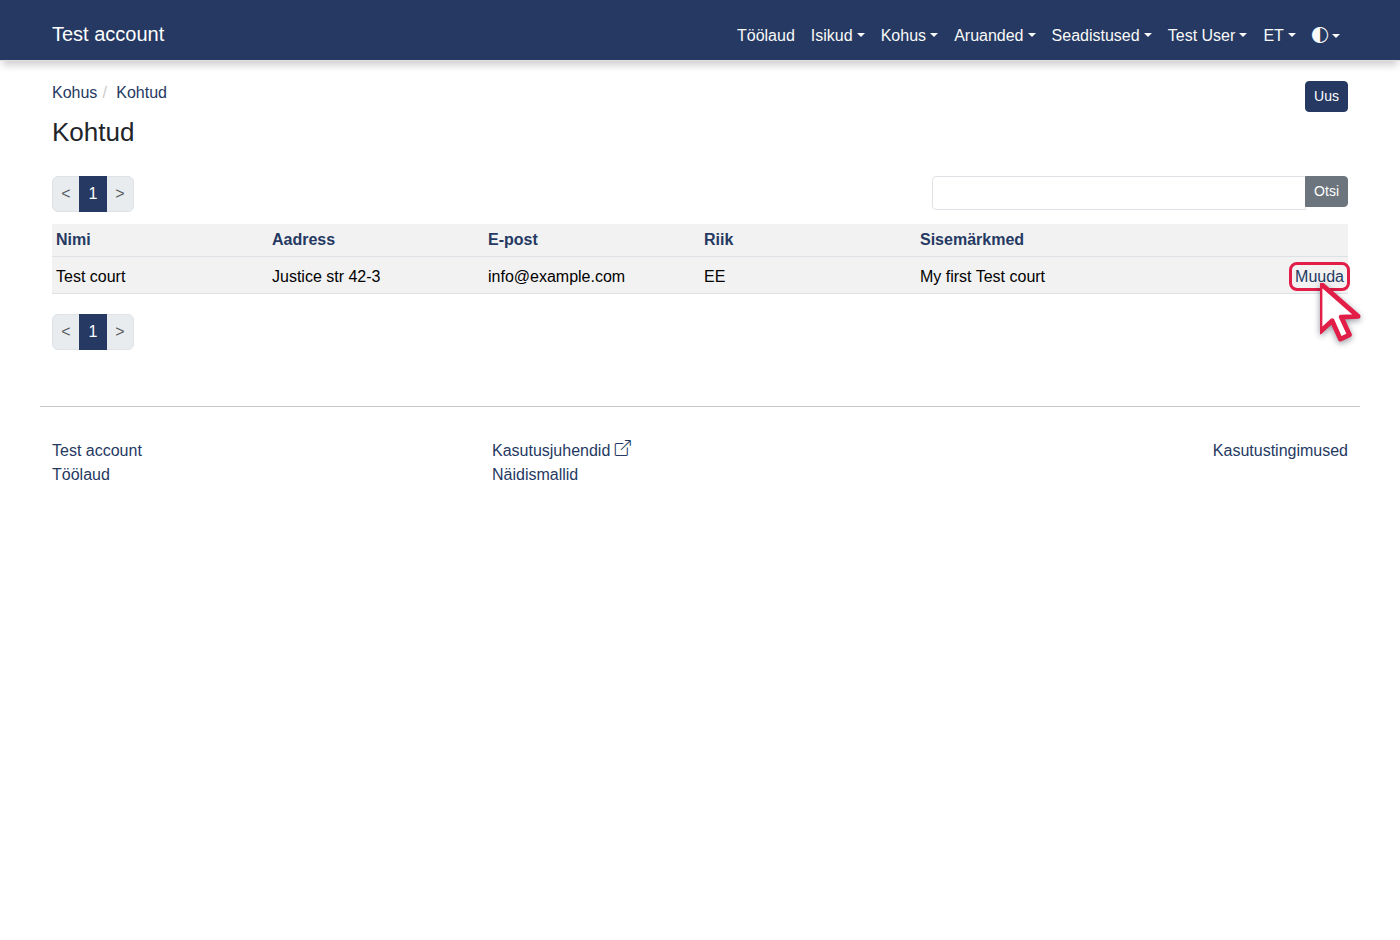Go to previous page in bottom pagination

click(x=66, y=331)
